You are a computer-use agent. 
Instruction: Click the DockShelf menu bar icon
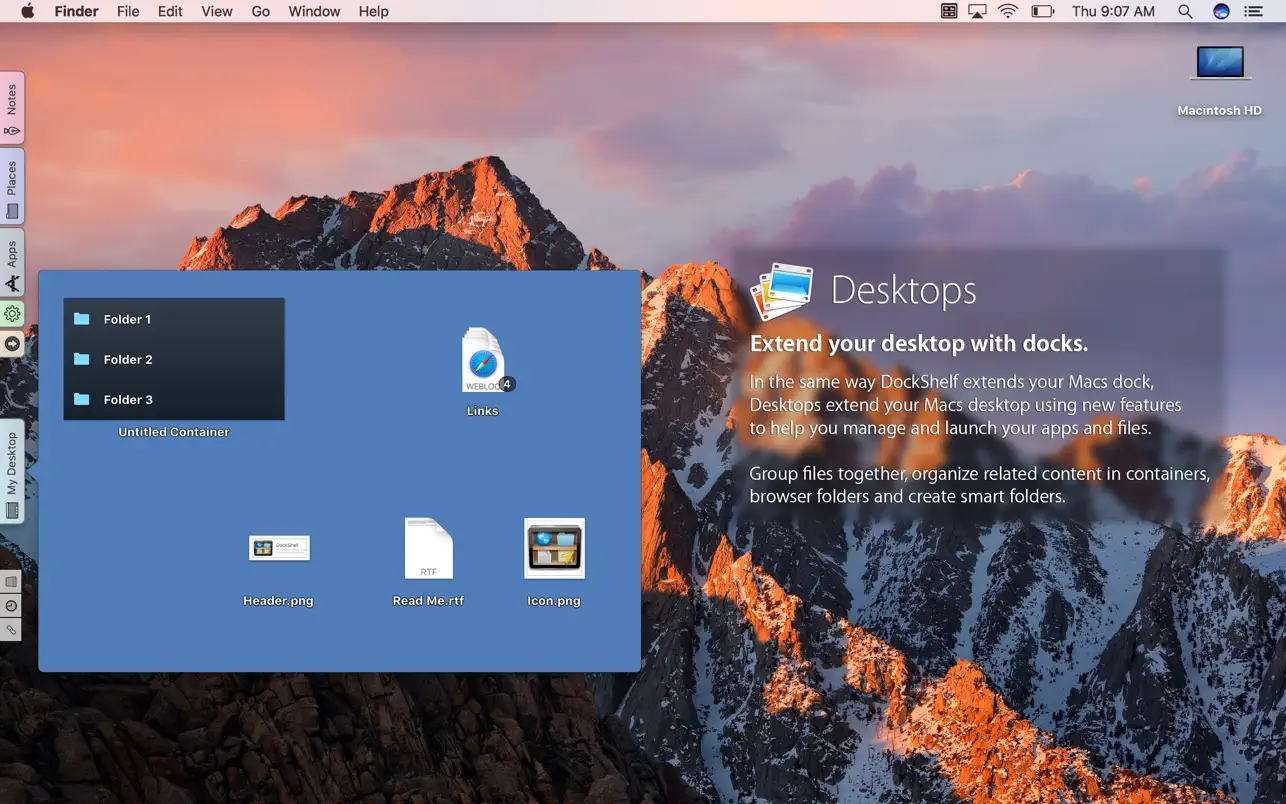click(949, 11)
